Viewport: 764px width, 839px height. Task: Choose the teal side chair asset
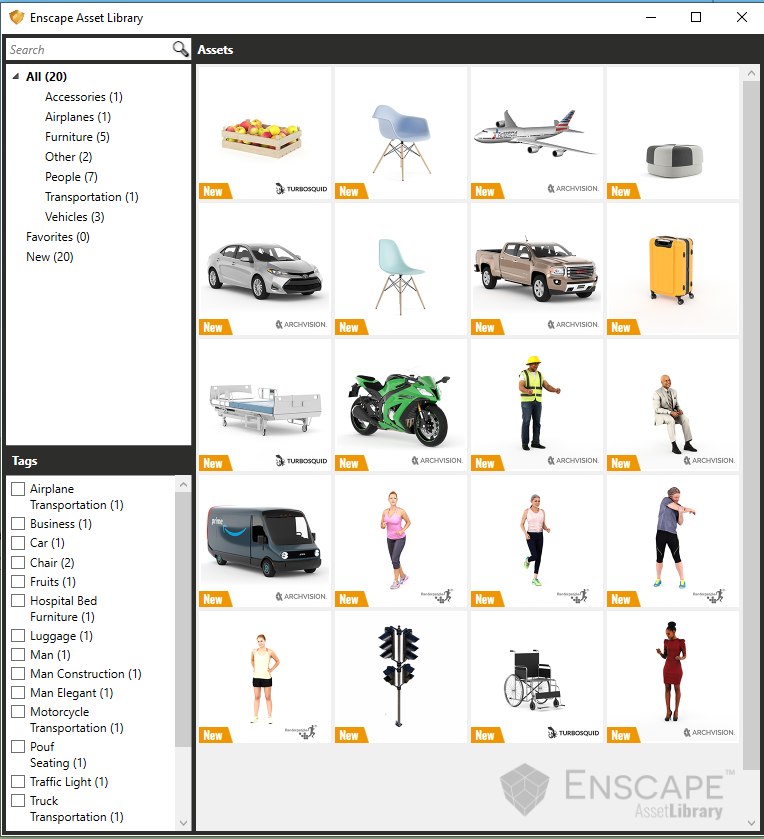[401, 269]
